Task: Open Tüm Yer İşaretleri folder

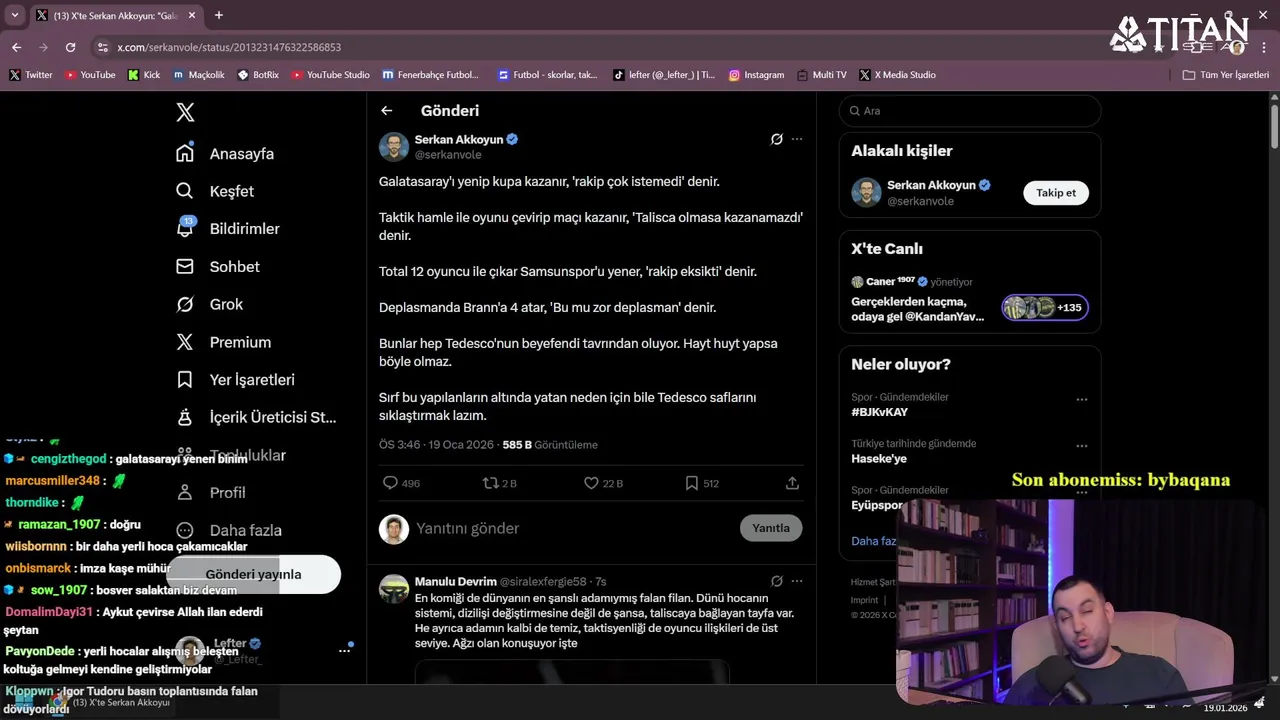Action: 1225,75
